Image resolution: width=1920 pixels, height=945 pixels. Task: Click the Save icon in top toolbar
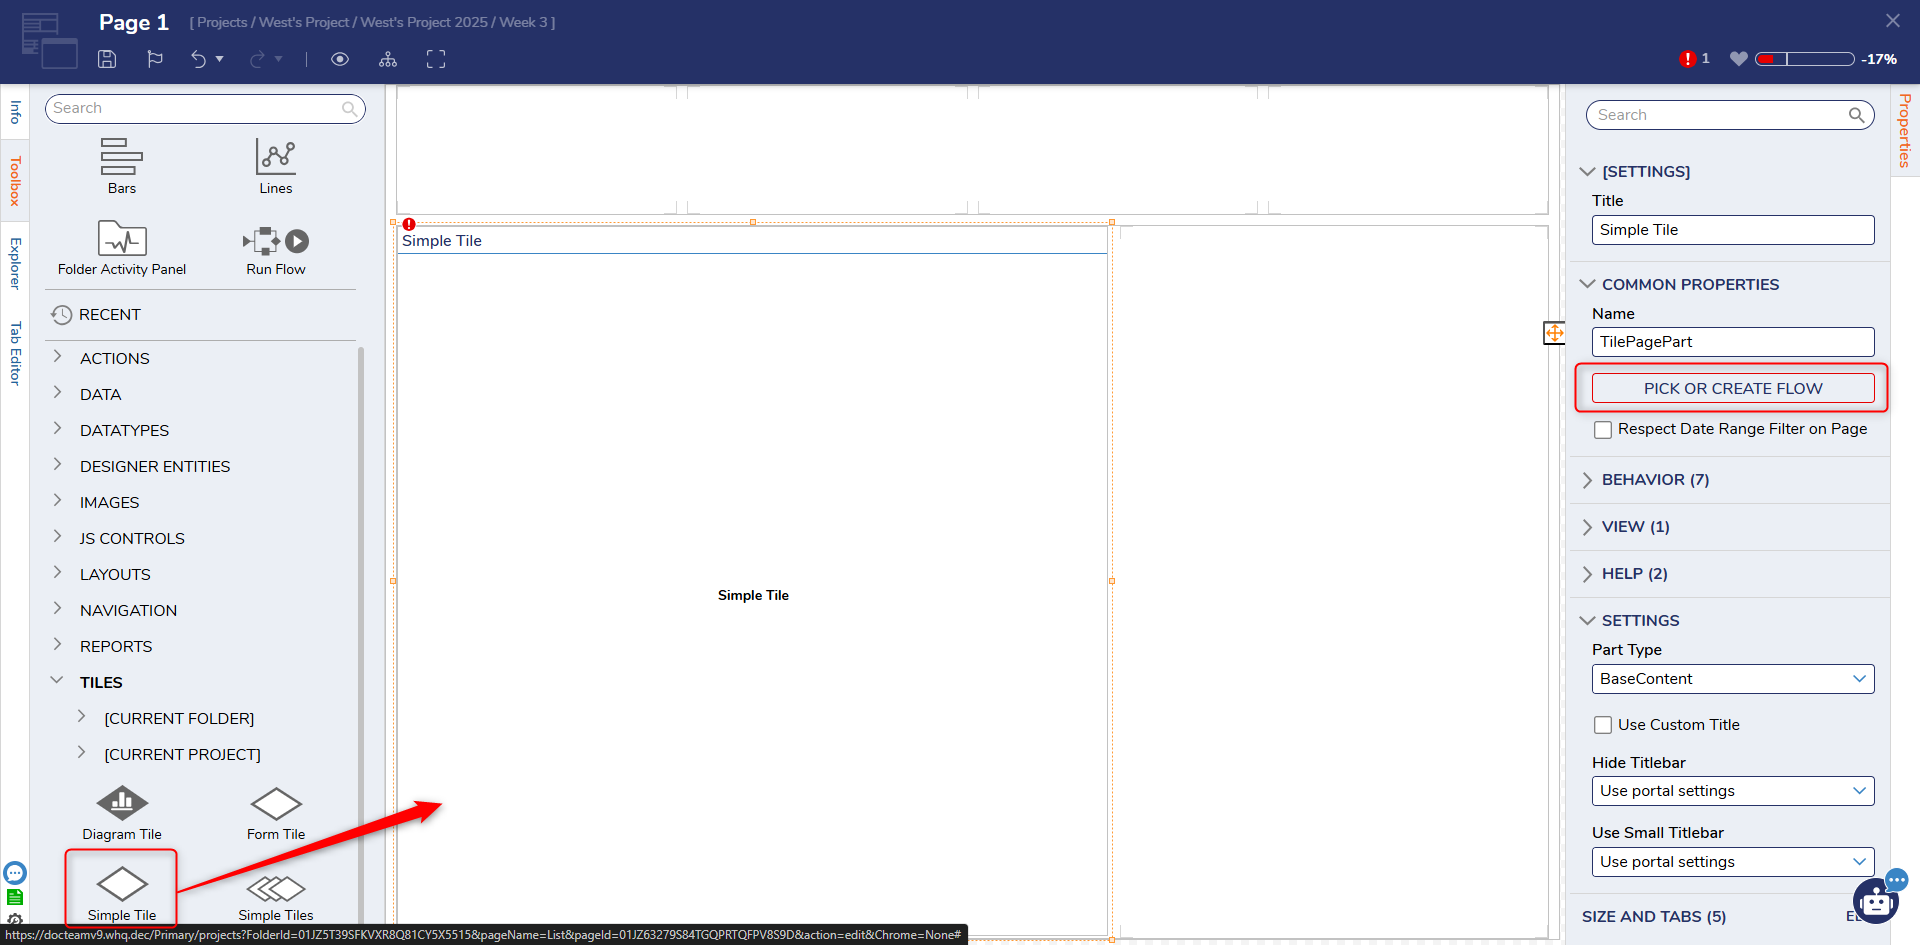pos(107,59)
